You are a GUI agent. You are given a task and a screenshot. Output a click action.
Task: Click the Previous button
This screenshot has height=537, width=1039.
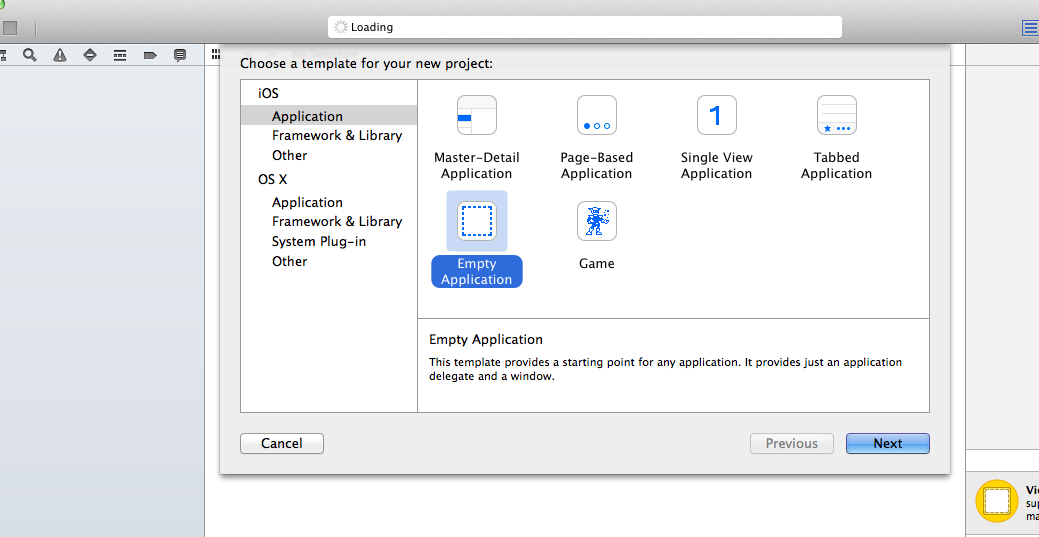click(x=792, y=444)
